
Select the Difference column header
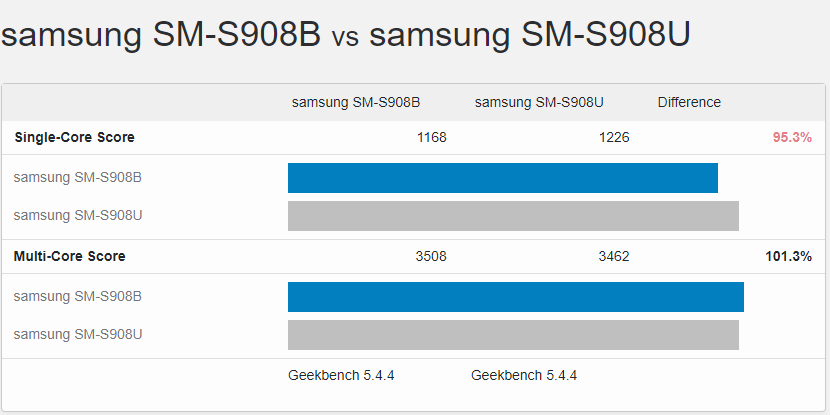689,102
